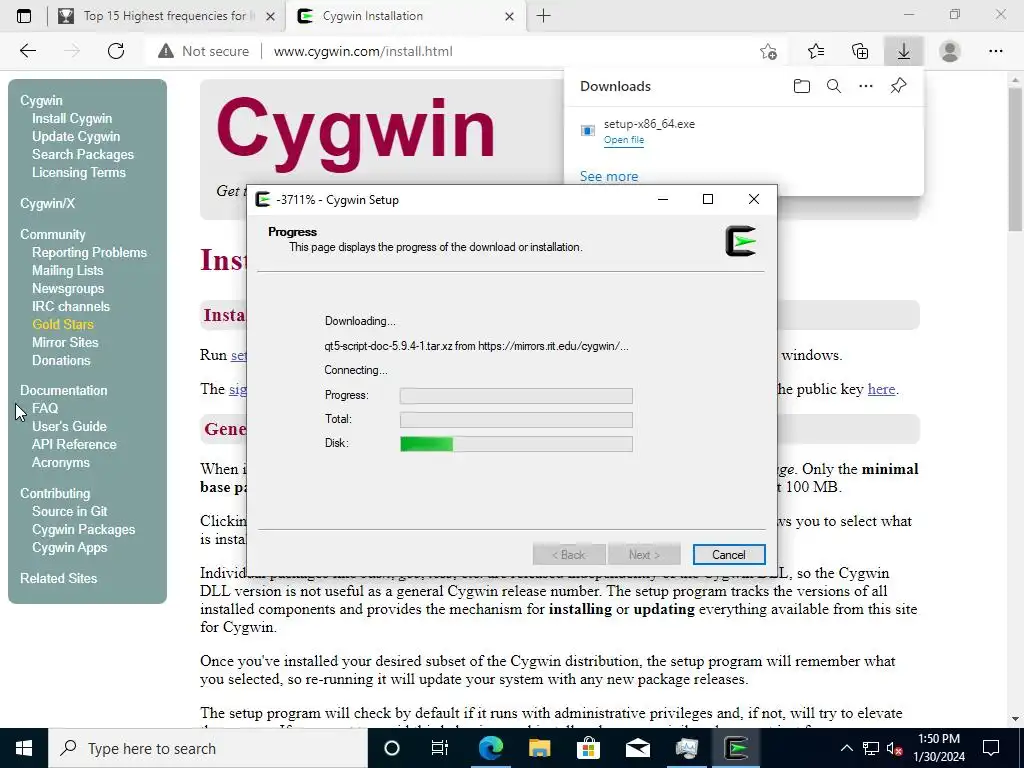Image resolution: width=1024 pixels, height=768 pixels.
Task: Open Microsoft Edge from taskbar
Action: [490, 748]
